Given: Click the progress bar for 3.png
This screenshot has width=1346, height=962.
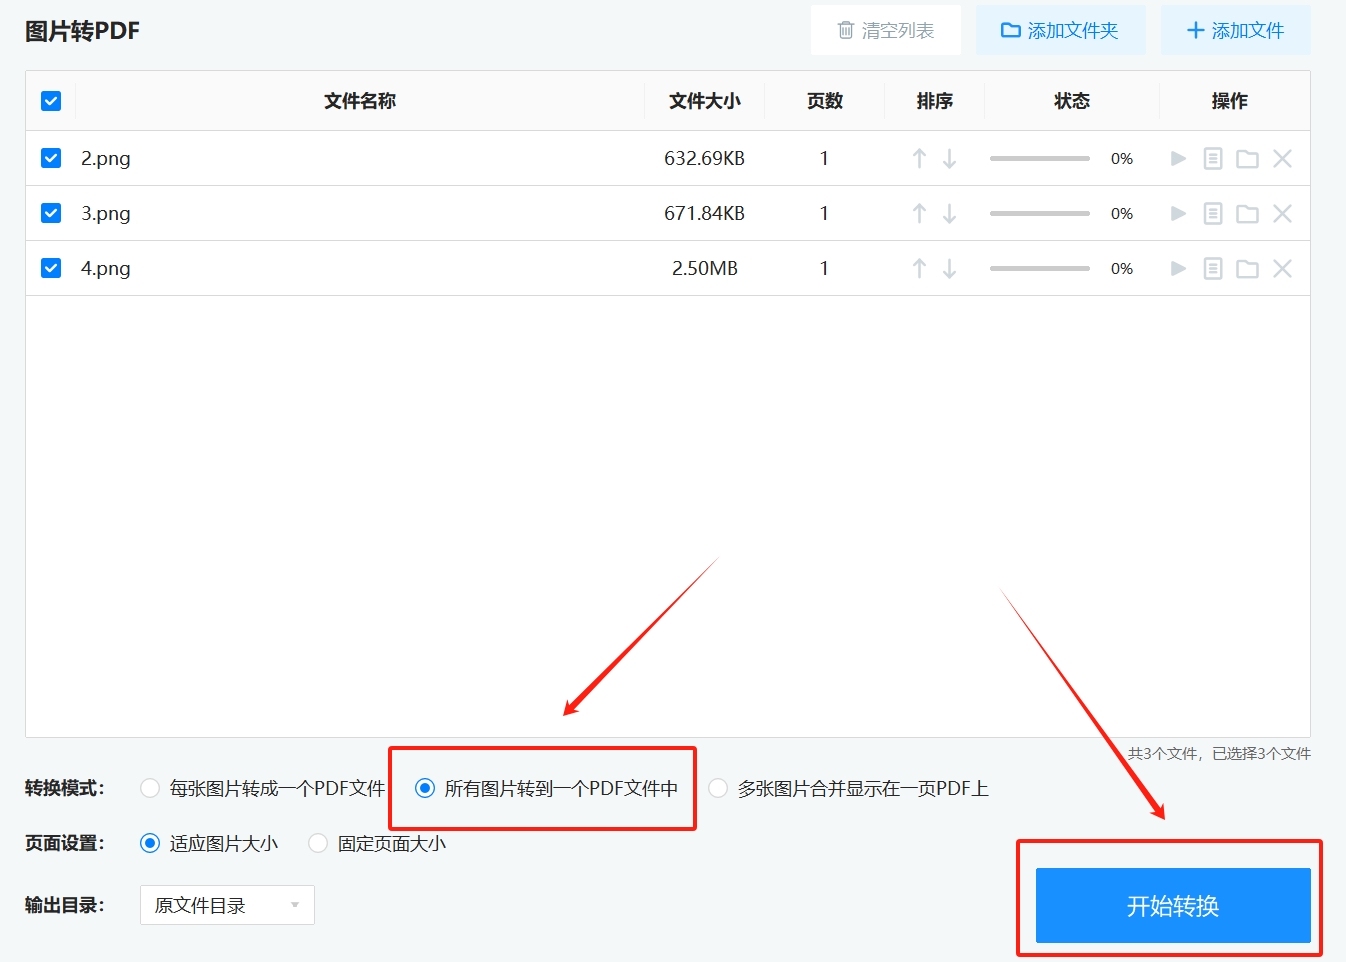Looking at the screenshot, I should coord(1039,213).
